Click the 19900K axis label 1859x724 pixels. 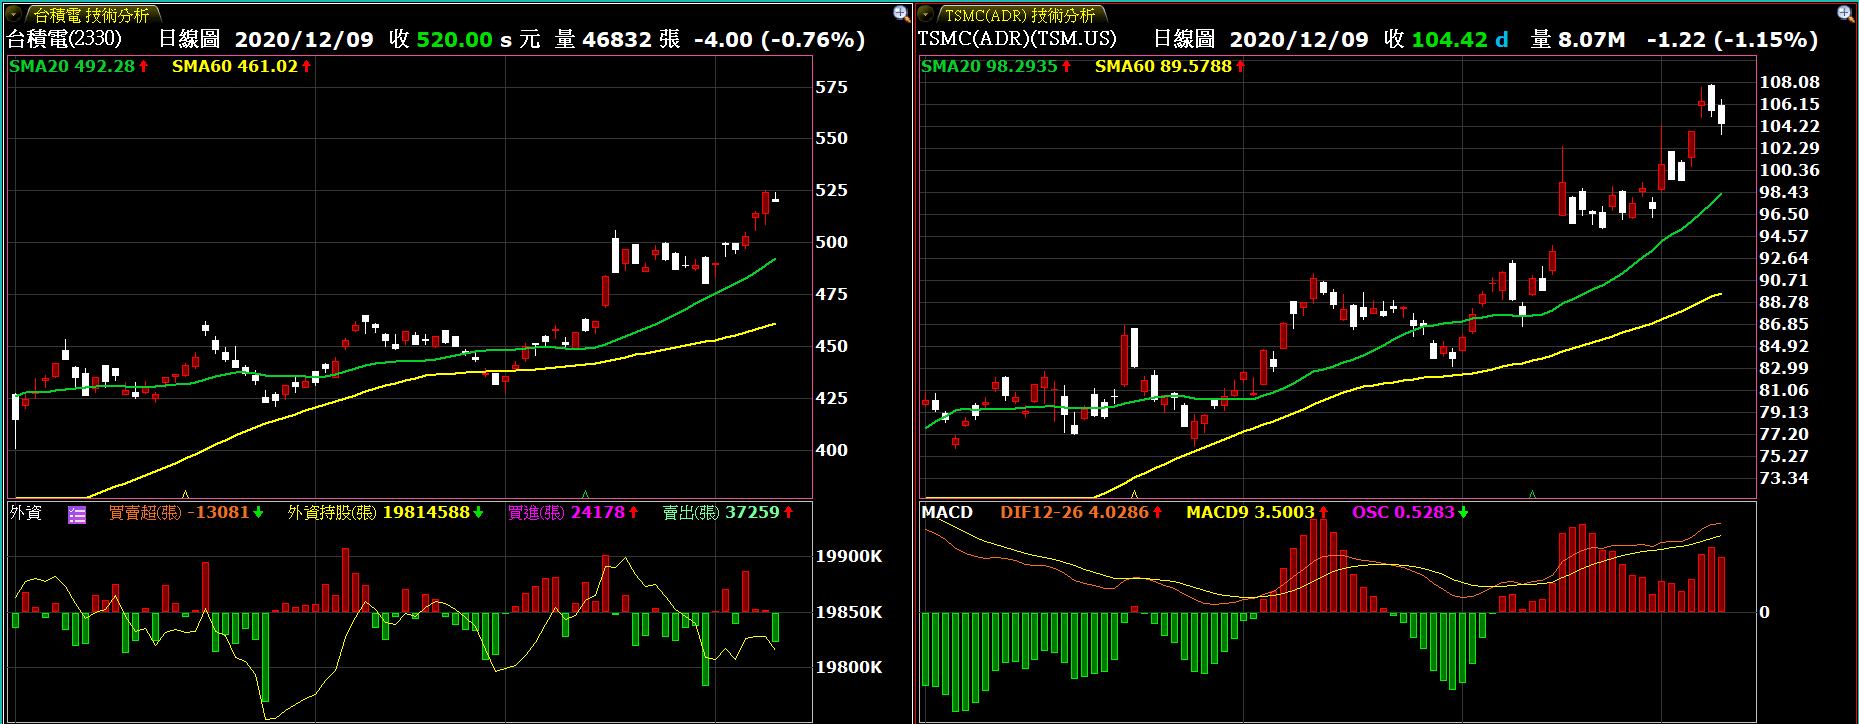849,556
